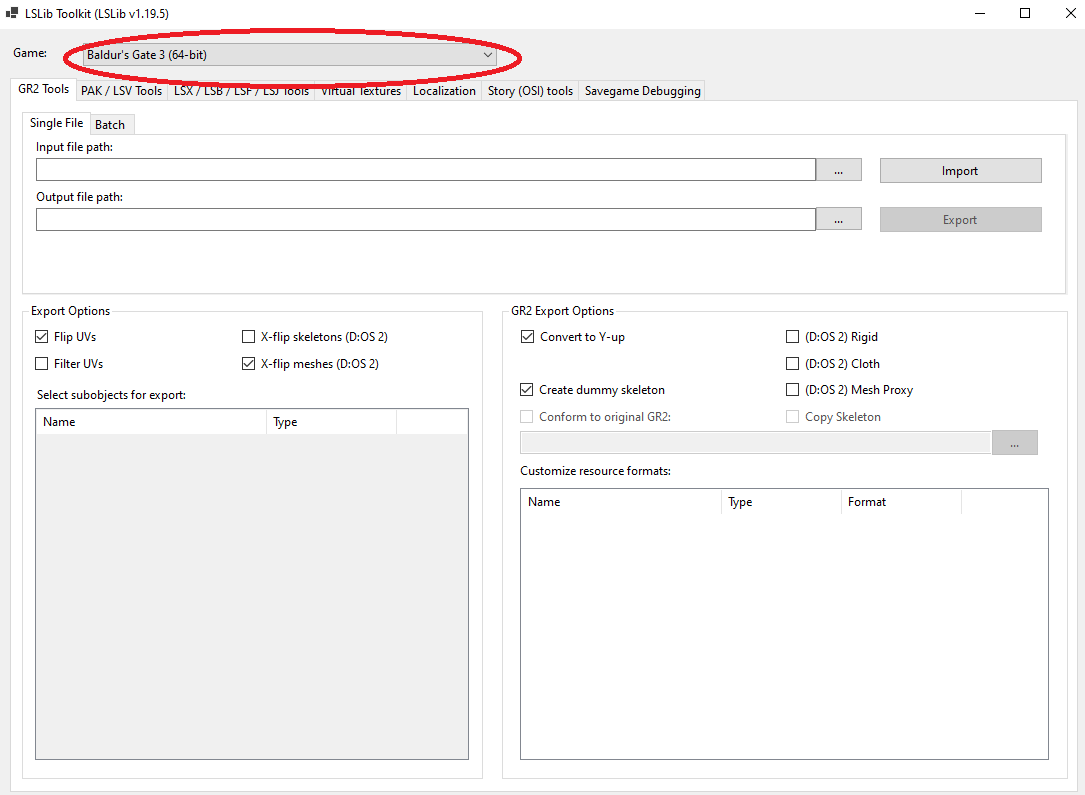This screenshot has width=1085, height=795.
Task: Maximize the LSLib Toolkit window
Action: [x=1025, y=13]
